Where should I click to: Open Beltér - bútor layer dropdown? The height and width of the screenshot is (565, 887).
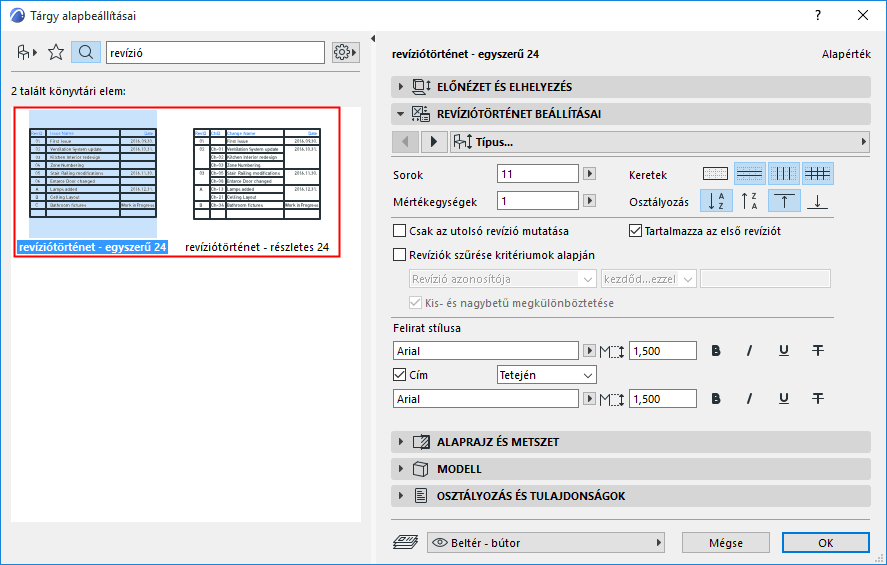pyautogui.click(x=546, y=542)
